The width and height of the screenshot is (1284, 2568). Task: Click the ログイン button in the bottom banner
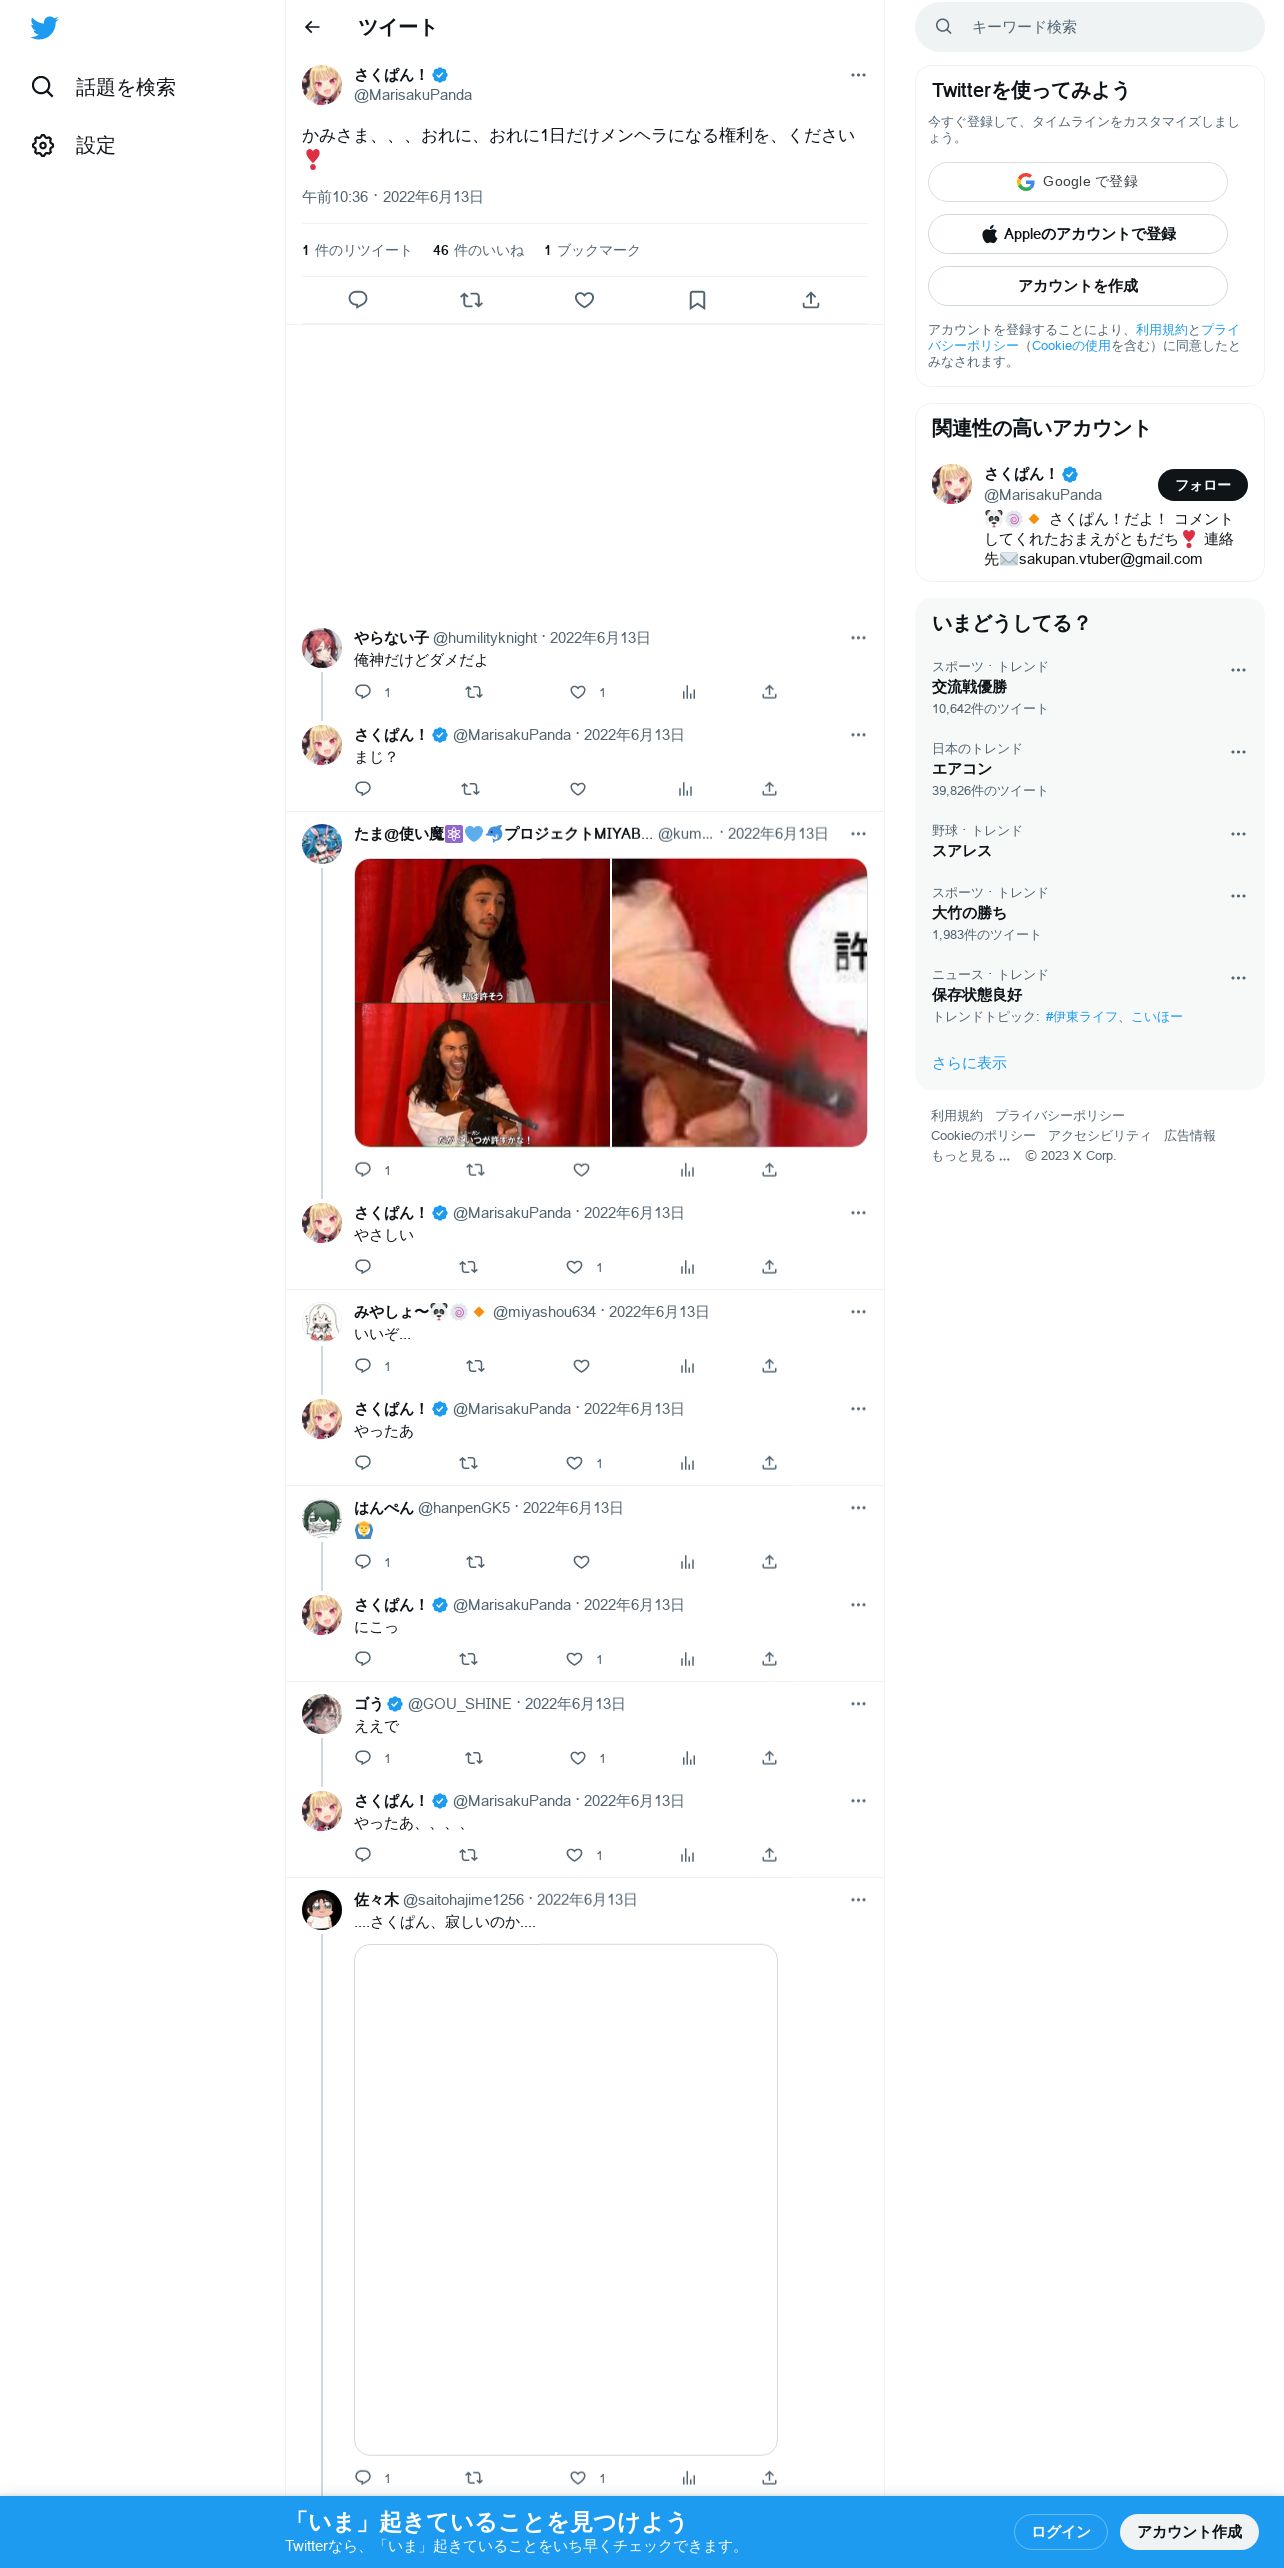(x=1060, y=2532)
